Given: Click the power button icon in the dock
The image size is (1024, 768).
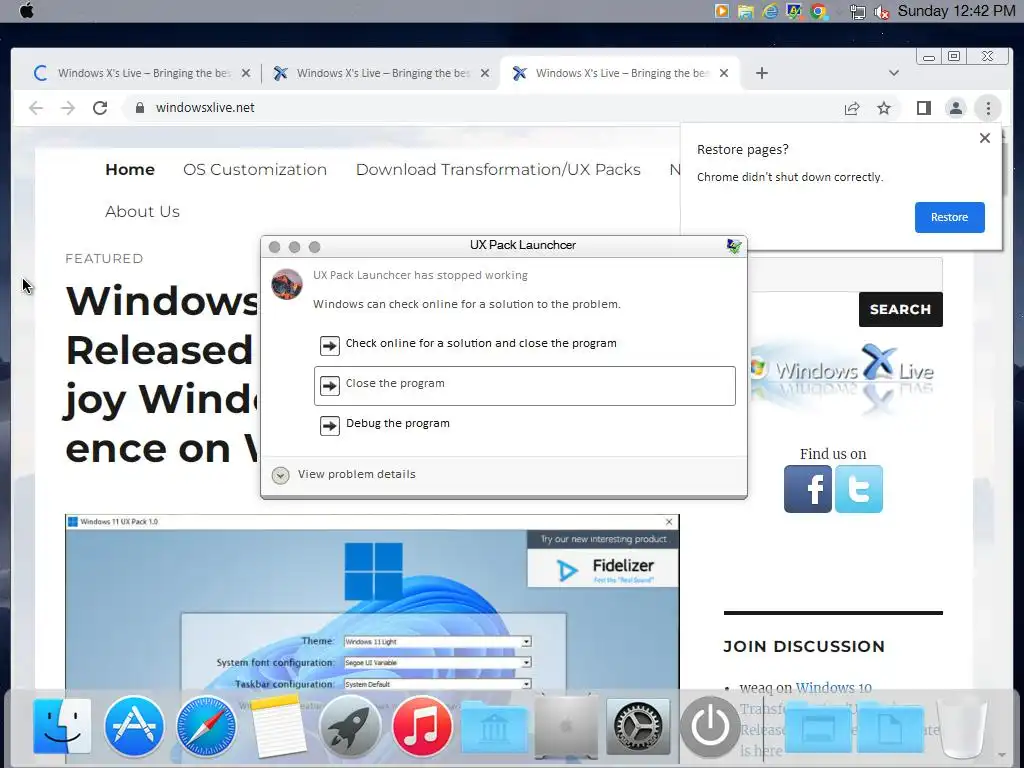Looking at the screenshot, I should [x=710, y=726].
